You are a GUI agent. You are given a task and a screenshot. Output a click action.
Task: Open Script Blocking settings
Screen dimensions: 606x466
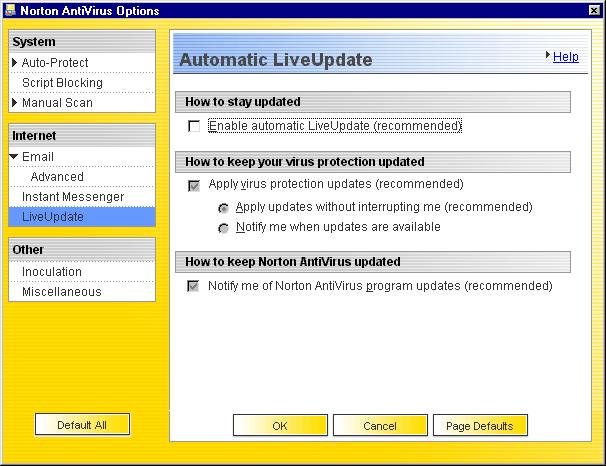click(x=62, y=83)
